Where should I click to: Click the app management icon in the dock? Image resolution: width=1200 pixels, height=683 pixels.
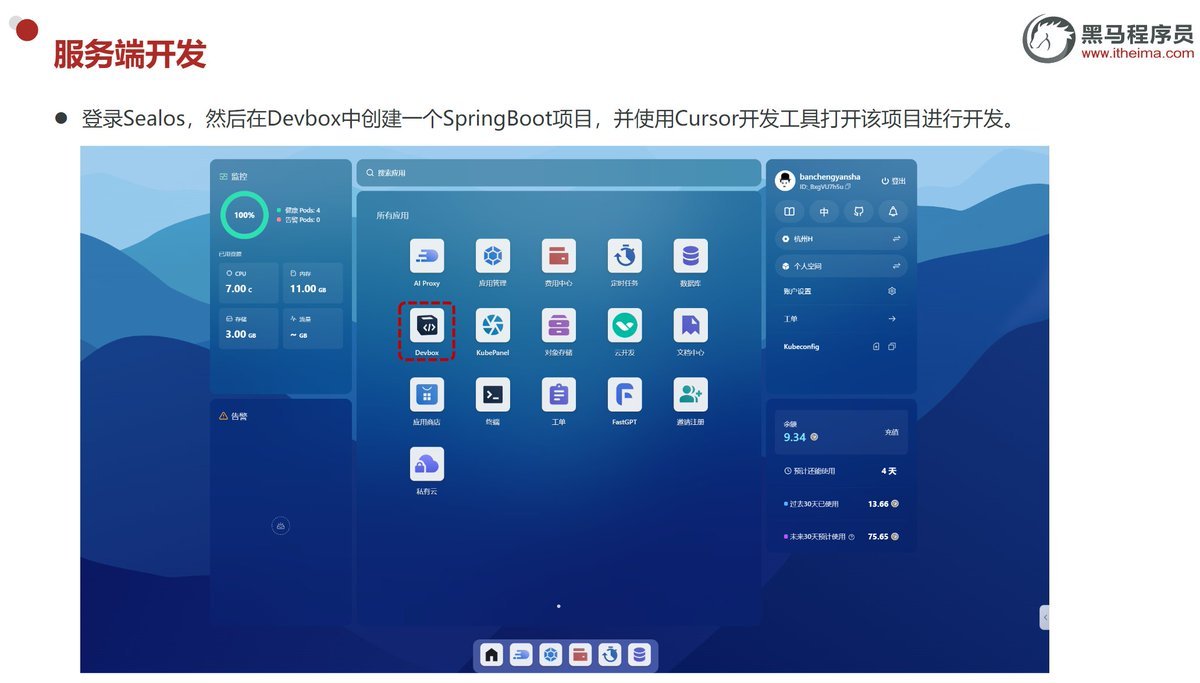[551, 655]
